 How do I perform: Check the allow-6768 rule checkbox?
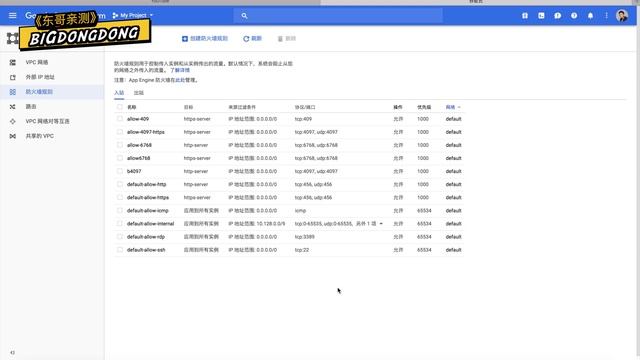point(120,145)
